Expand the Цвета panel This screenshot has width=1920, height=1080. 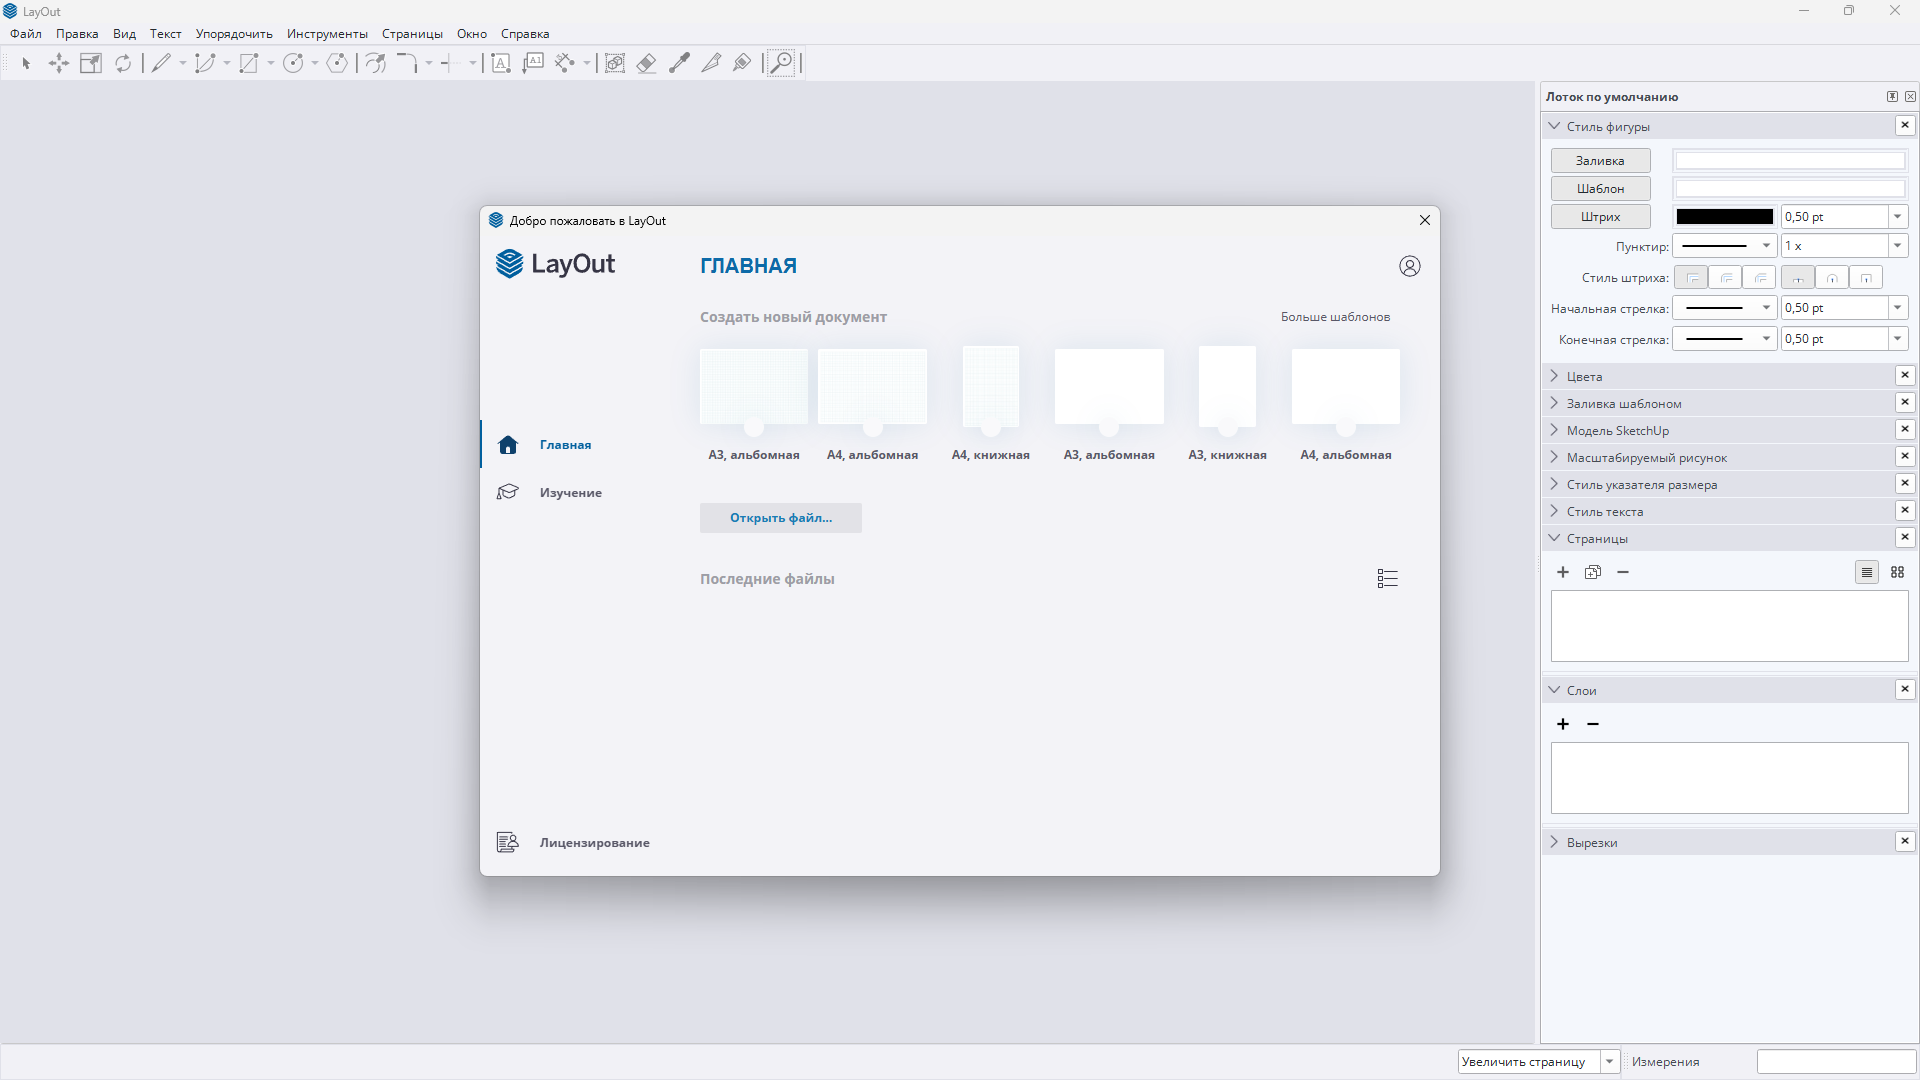tap(1584, 377)
